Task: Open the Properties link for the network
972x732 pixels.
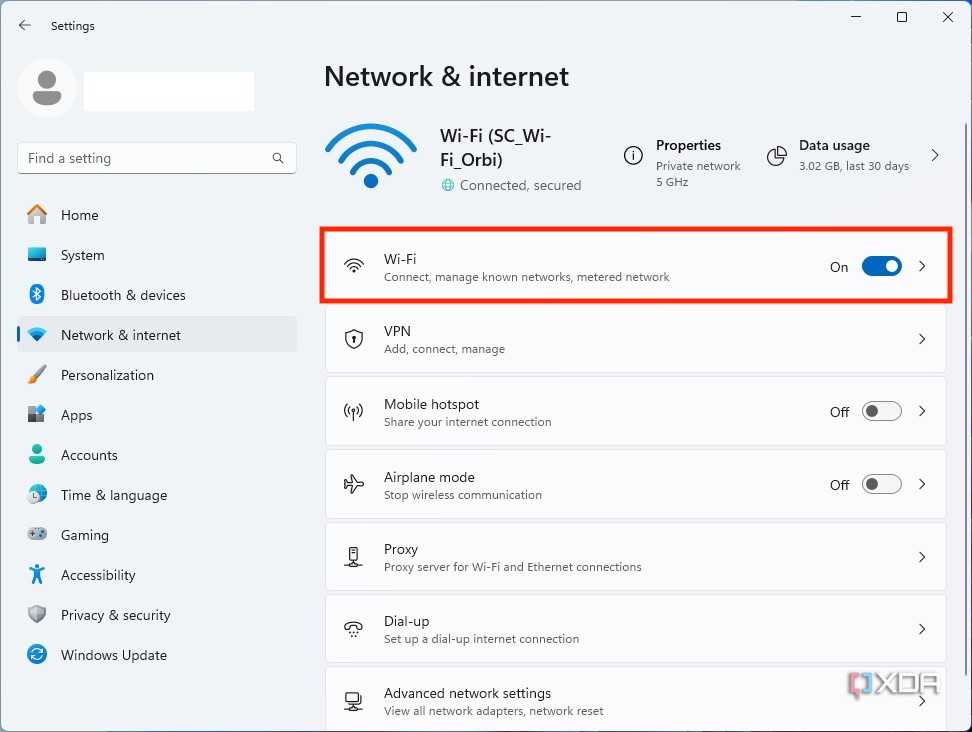Action: [x=681, y=162]
